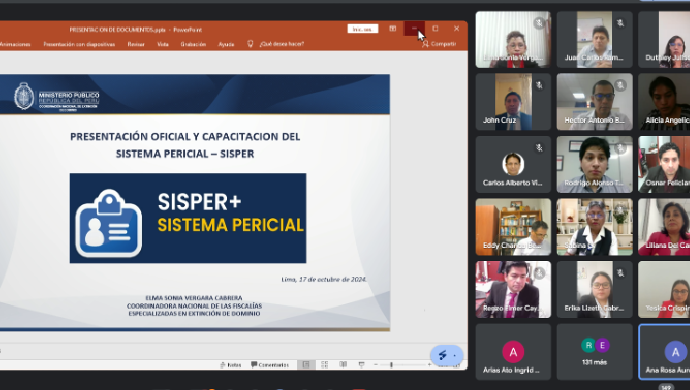Image resolution: width=690 pixels, height=390 pixels.
Task: Click the date text Lima, 17 de octubre
Action: point(324,279)
